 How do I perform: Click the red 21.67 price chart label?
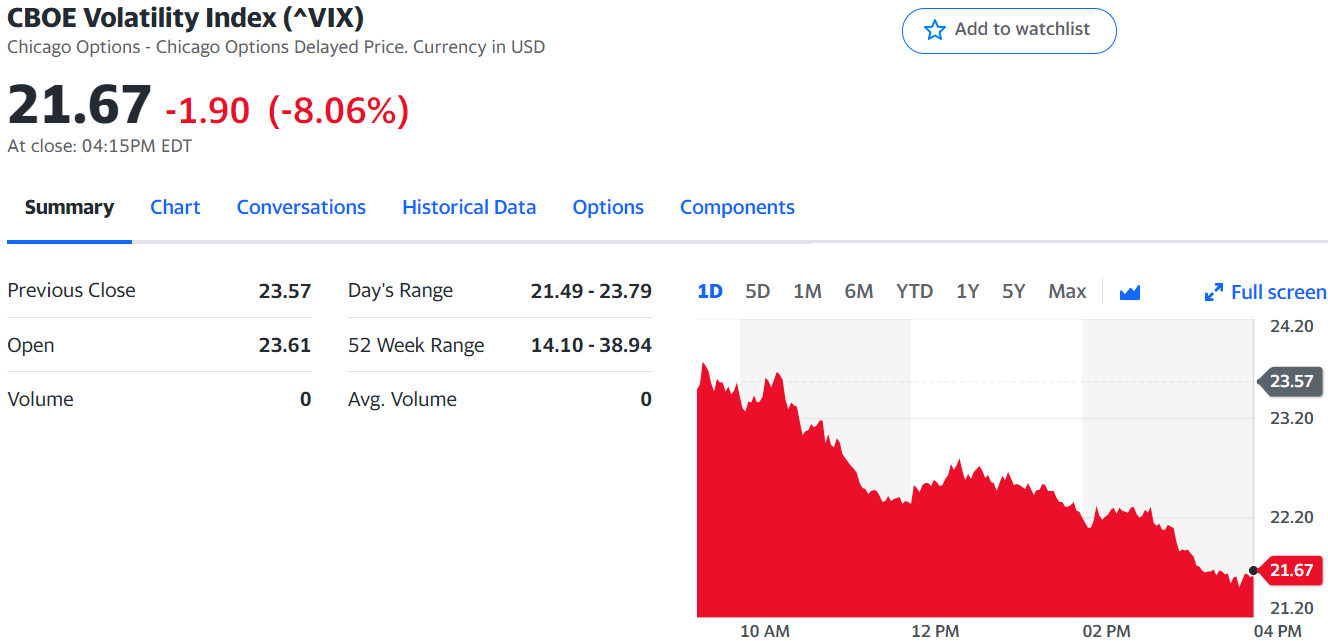[1289, 570]
